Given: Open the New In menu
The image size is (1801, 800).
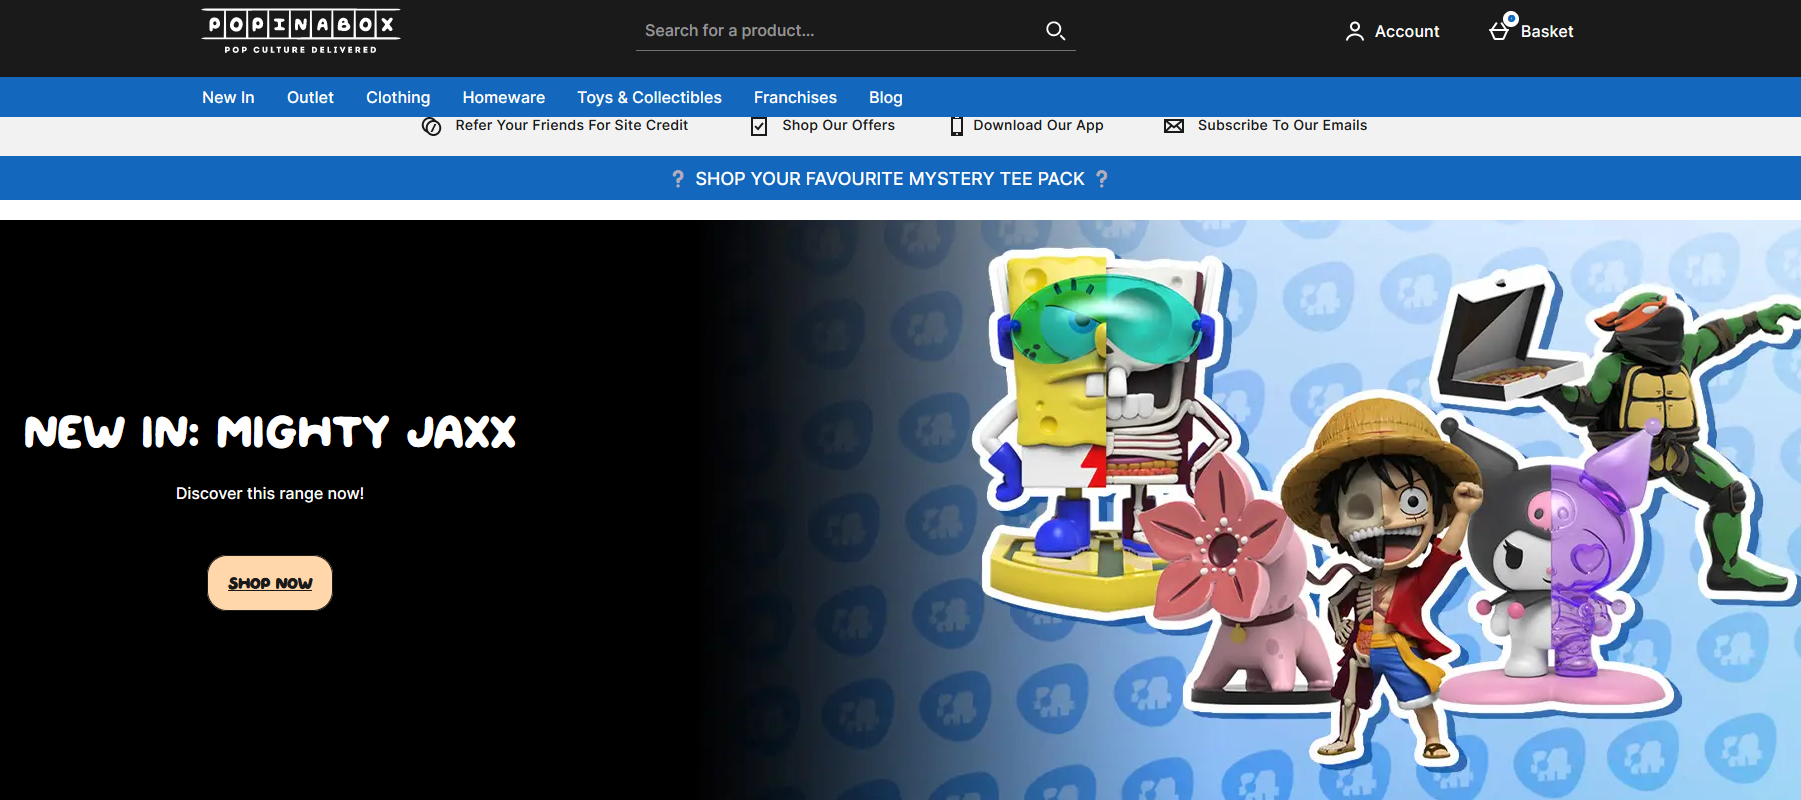Looking at the screenshot, I should pyautogui.click(x=228, y=97).
